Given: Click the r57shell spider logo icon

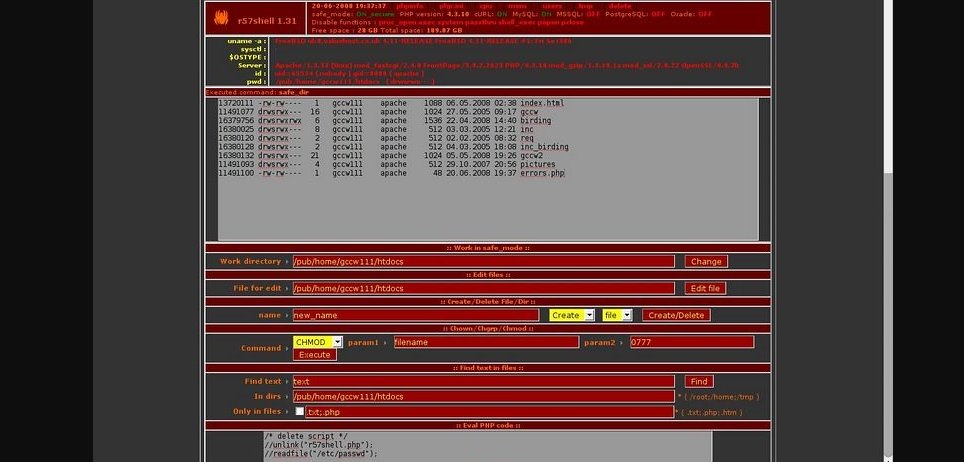Looking at the screenshot, I should point(221,18).
